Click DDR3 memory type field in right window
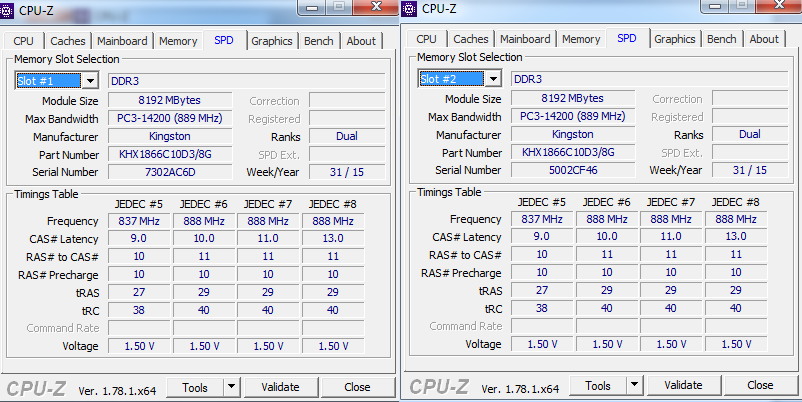This screenshot has height=402, width=802. click(x=650, y=79)
